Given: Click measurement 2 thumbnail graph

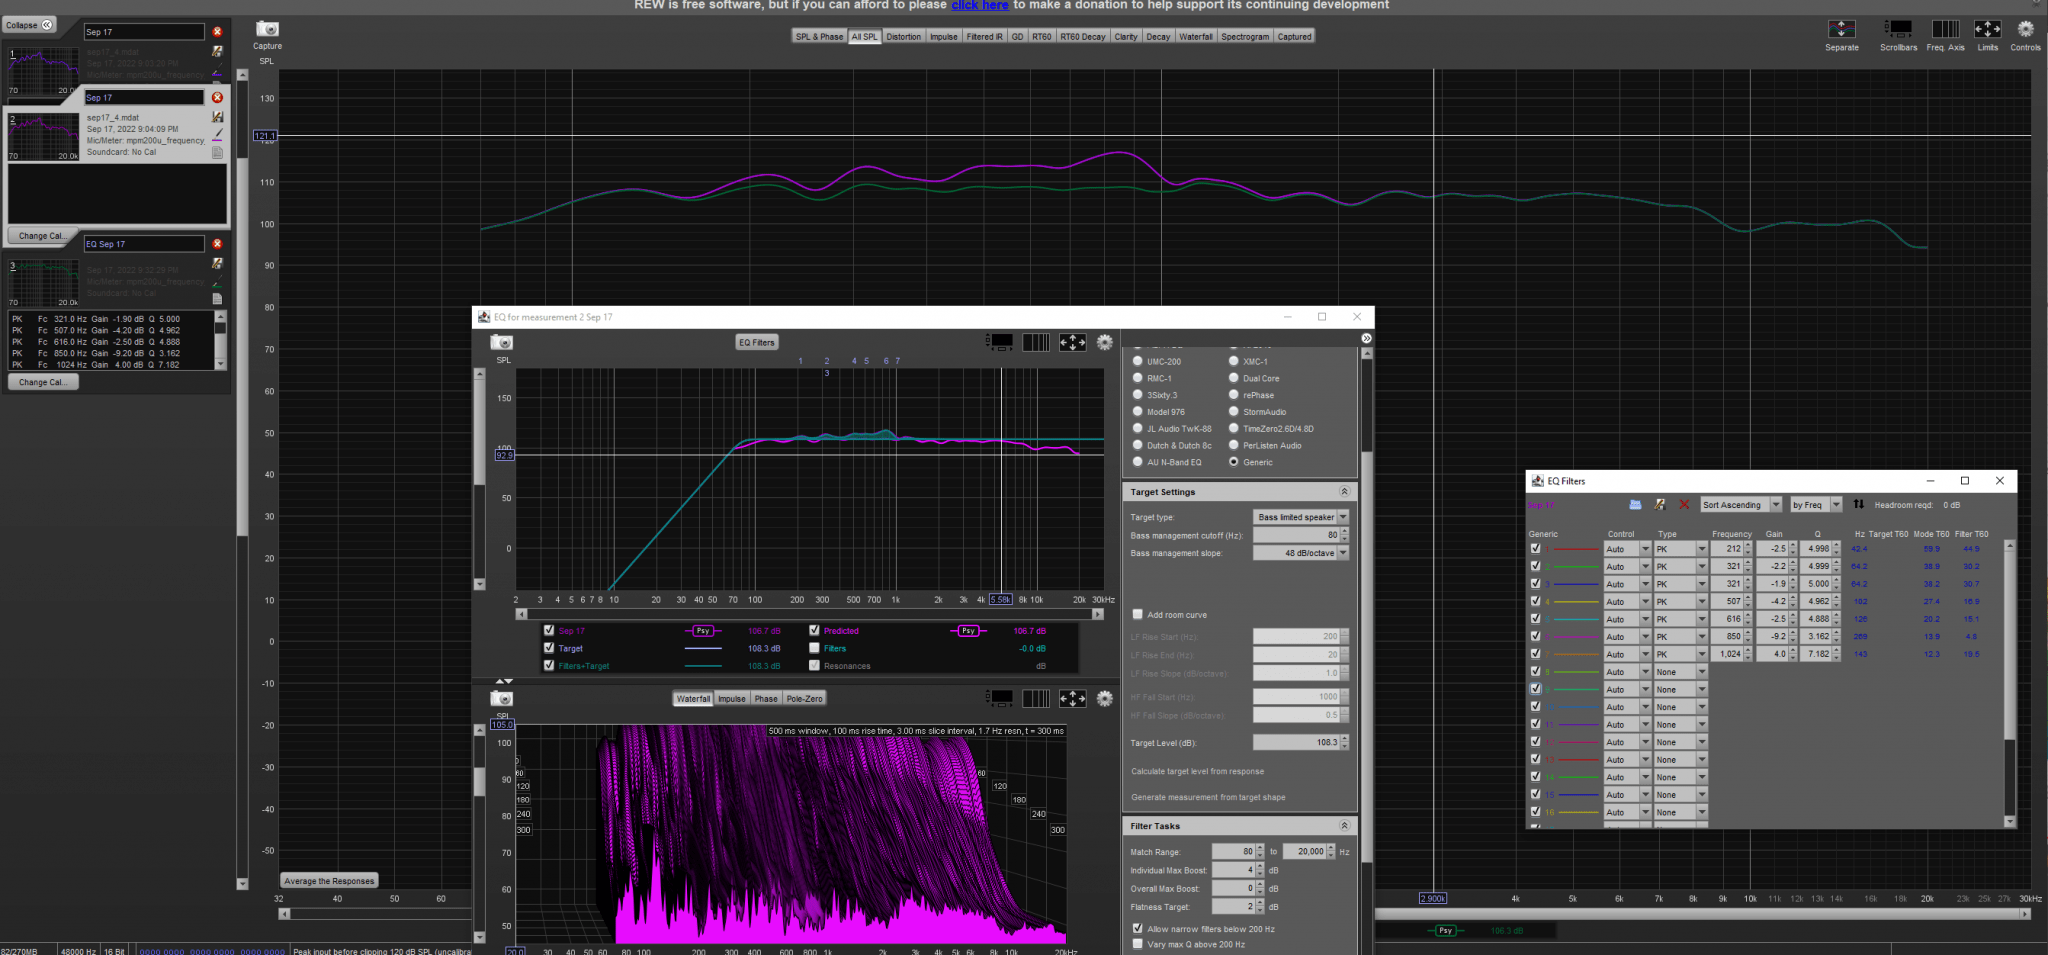Looking at the screenshot, I should (43, 136).
